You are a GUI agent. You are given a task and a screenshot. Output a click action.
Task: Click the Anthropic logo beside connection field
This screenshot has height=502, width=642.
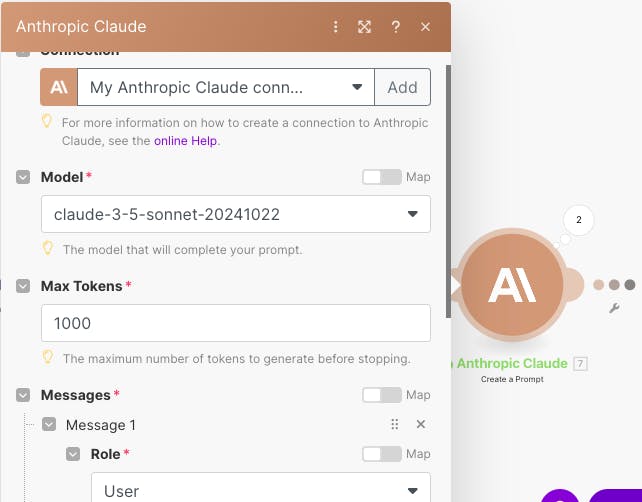(59, 87)
